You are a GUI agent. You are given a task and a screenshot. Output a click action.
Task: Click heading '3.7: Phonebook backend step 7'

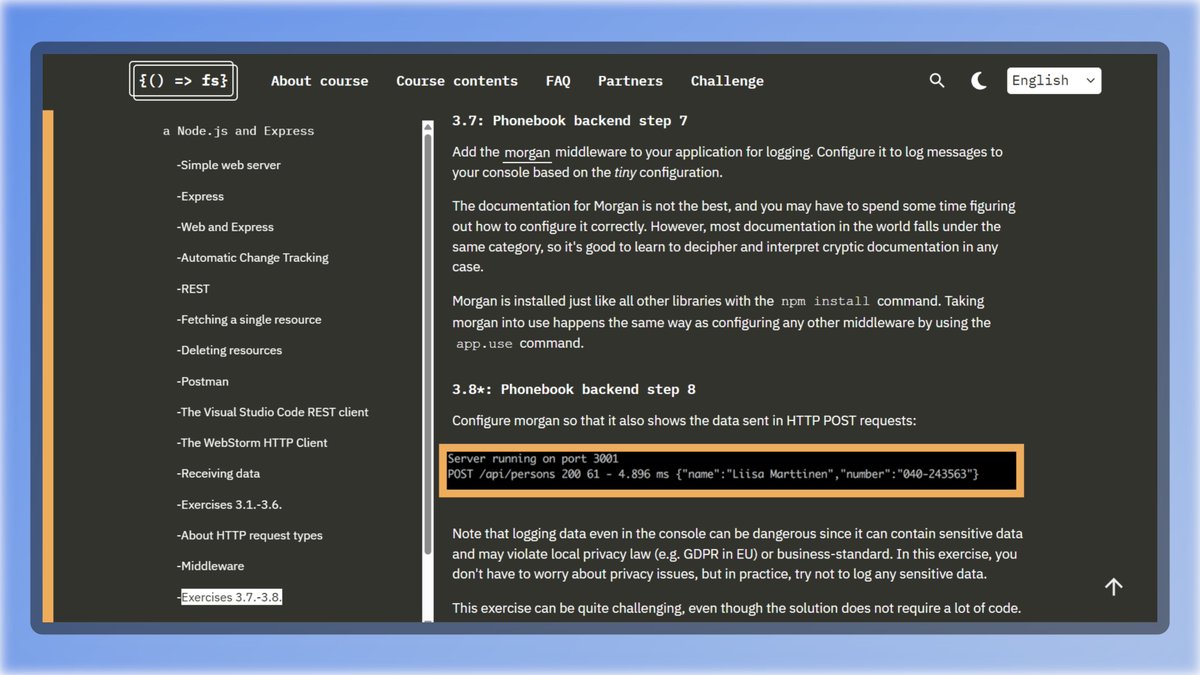pyautogui.click(x=570, y=121)
